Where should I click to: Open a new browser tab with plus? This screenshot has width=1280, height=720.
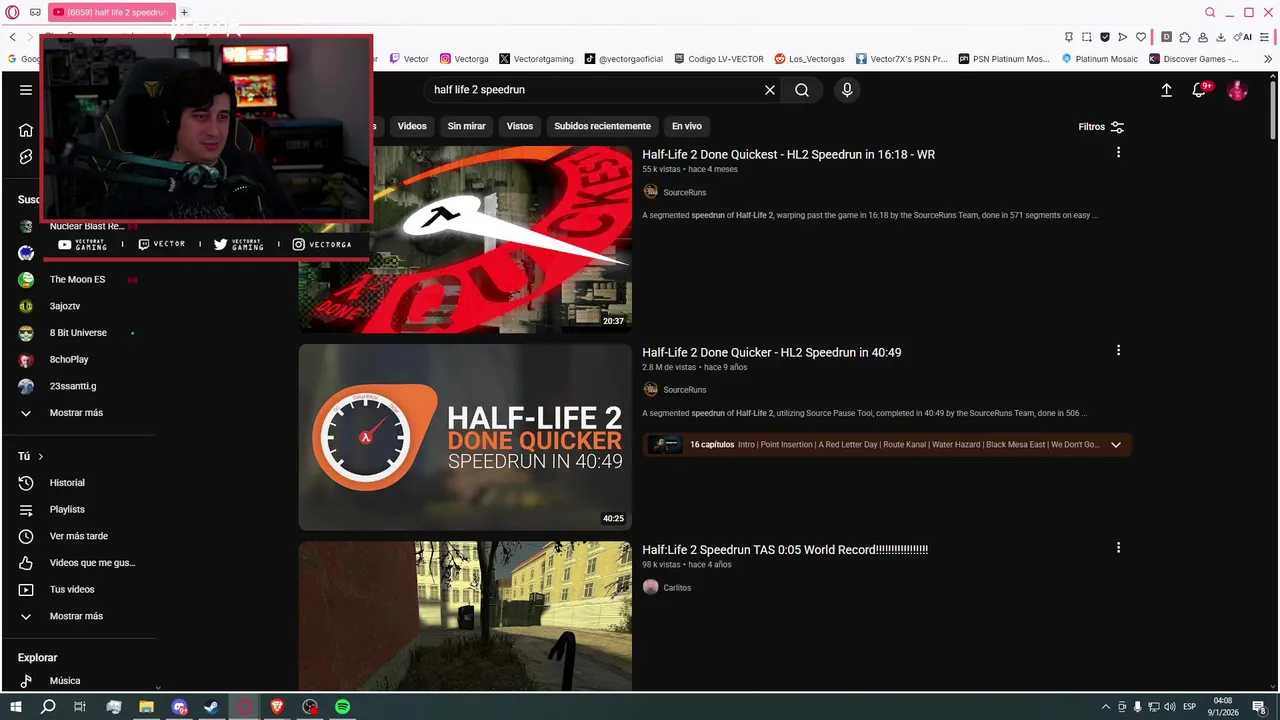(x=184, y=12)
